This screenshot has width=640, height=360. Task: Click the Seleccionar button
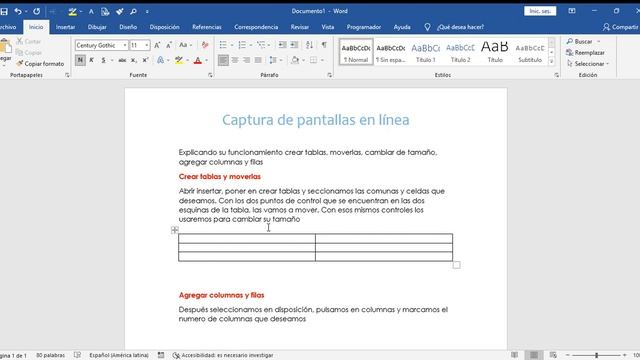coord(587,64)
